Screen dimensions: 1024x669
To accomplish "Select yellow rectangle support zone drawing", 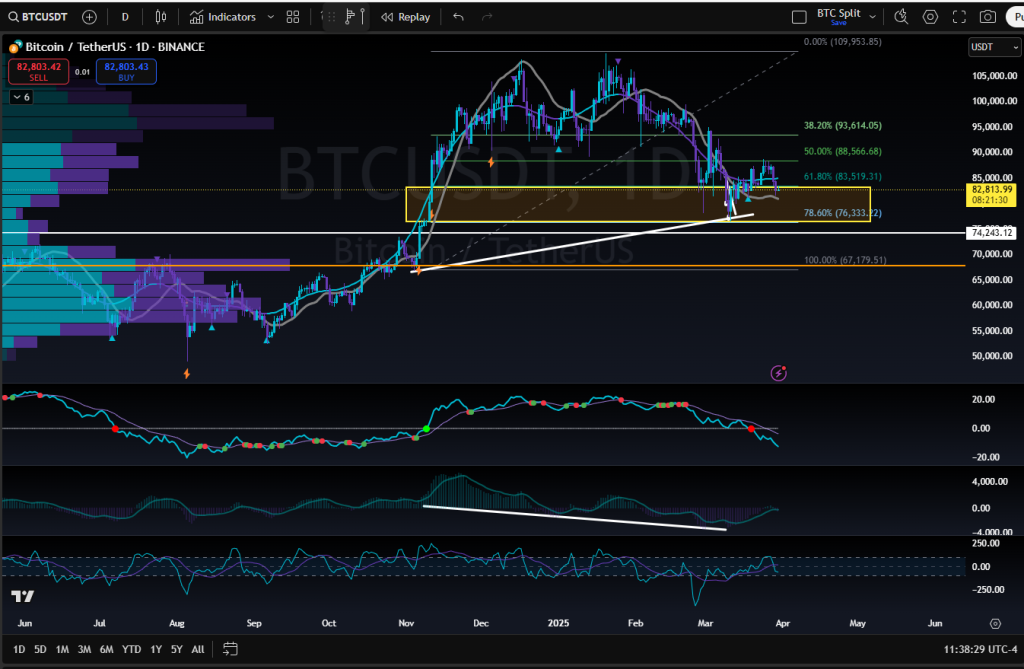I will click(637, 204).
